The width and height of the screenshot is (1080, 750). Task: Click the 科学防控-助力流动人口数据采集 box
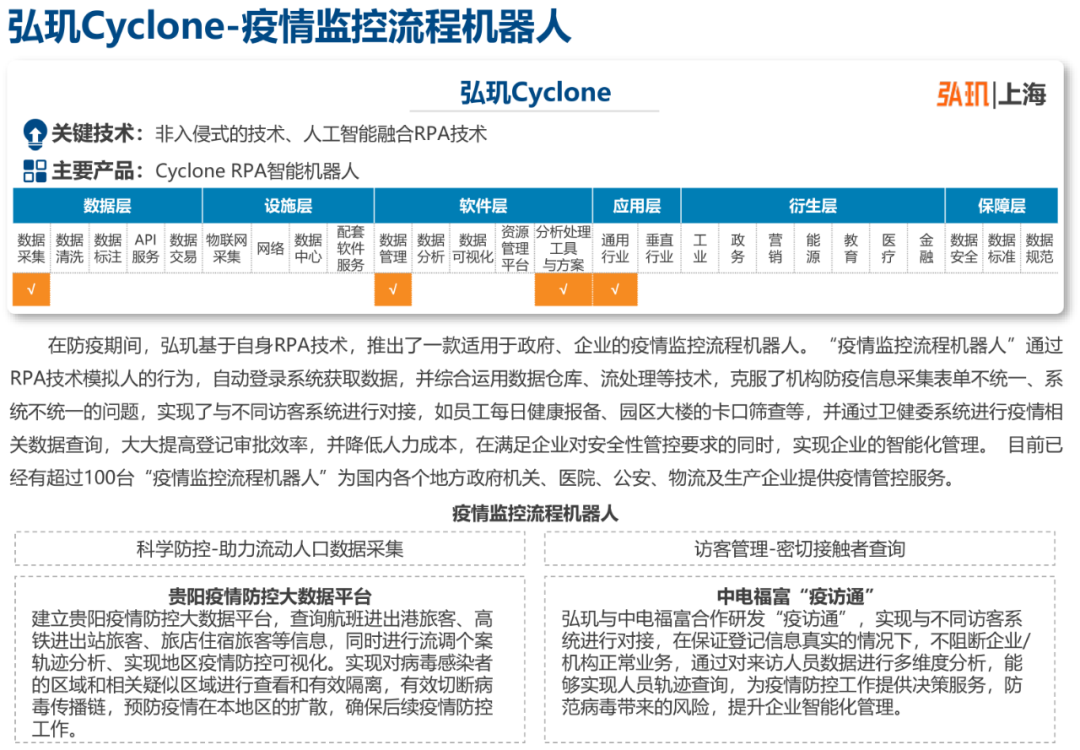[270, 549]
